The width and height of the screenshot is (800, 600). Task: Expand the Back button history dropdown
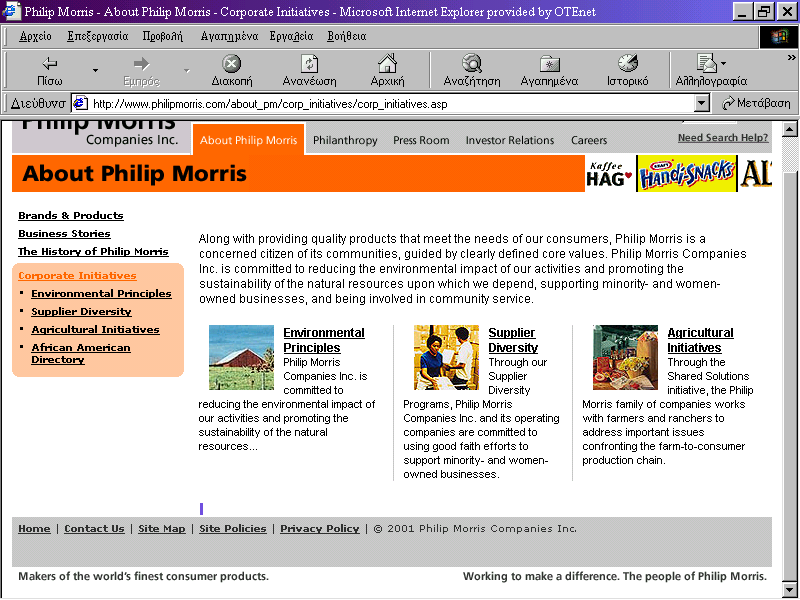[x=95, y=70]
